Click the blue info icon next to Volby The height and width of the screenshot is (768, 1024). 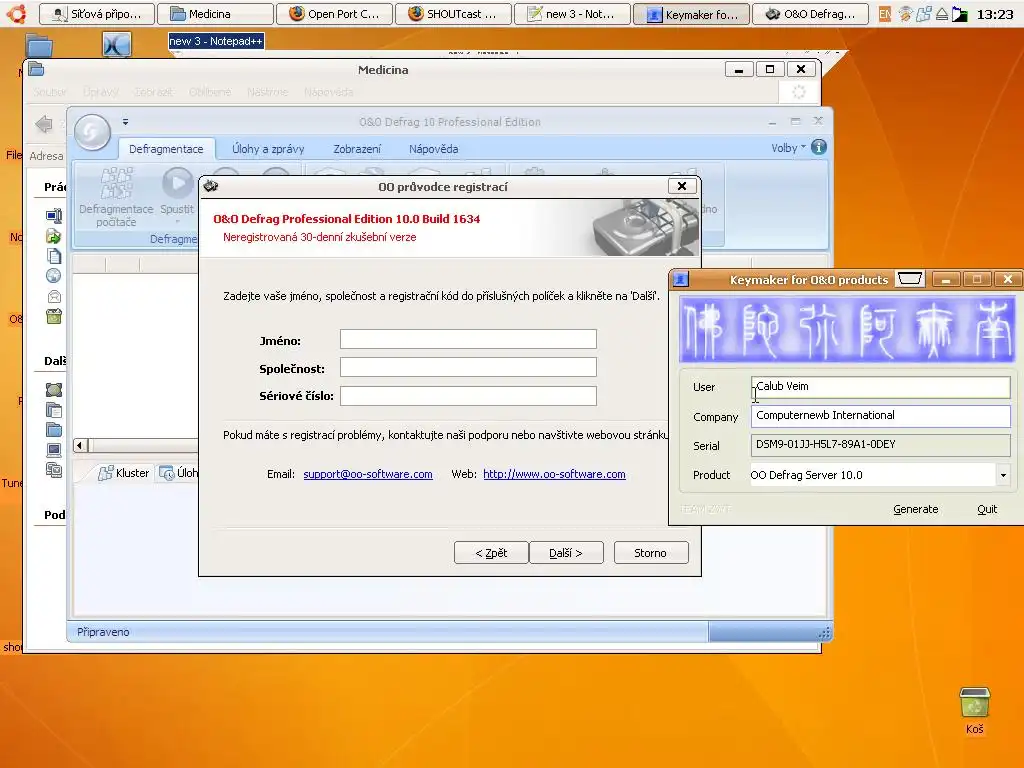point(818,147)
